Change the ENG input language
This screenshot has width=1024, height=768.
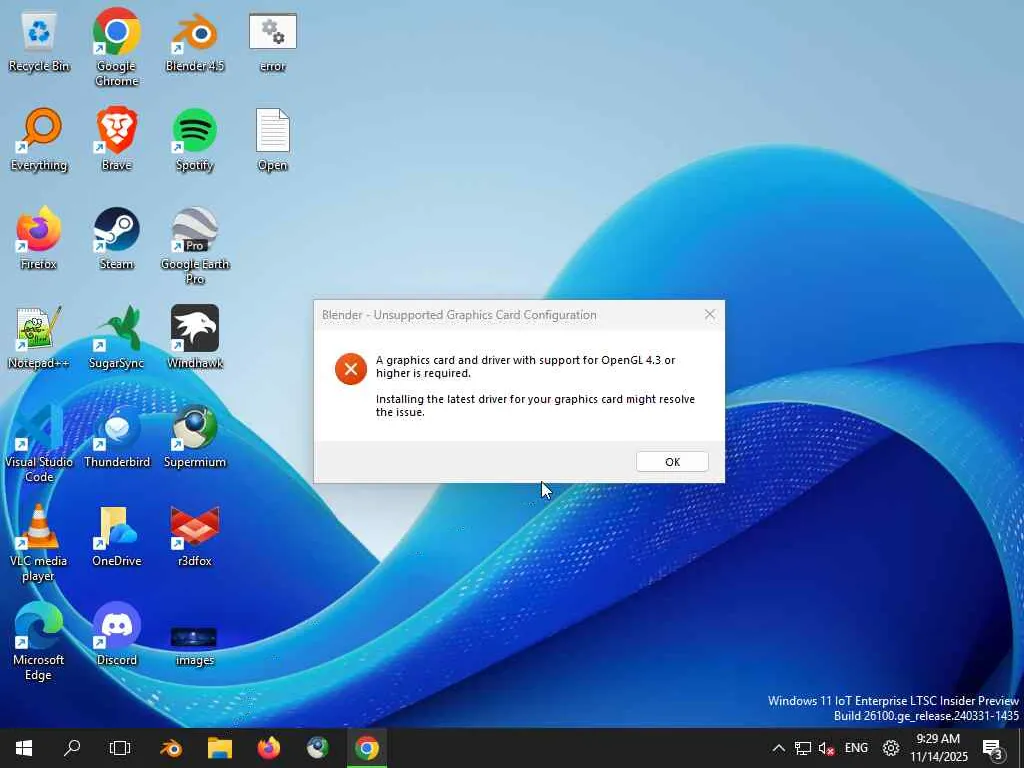coord(856,748)
